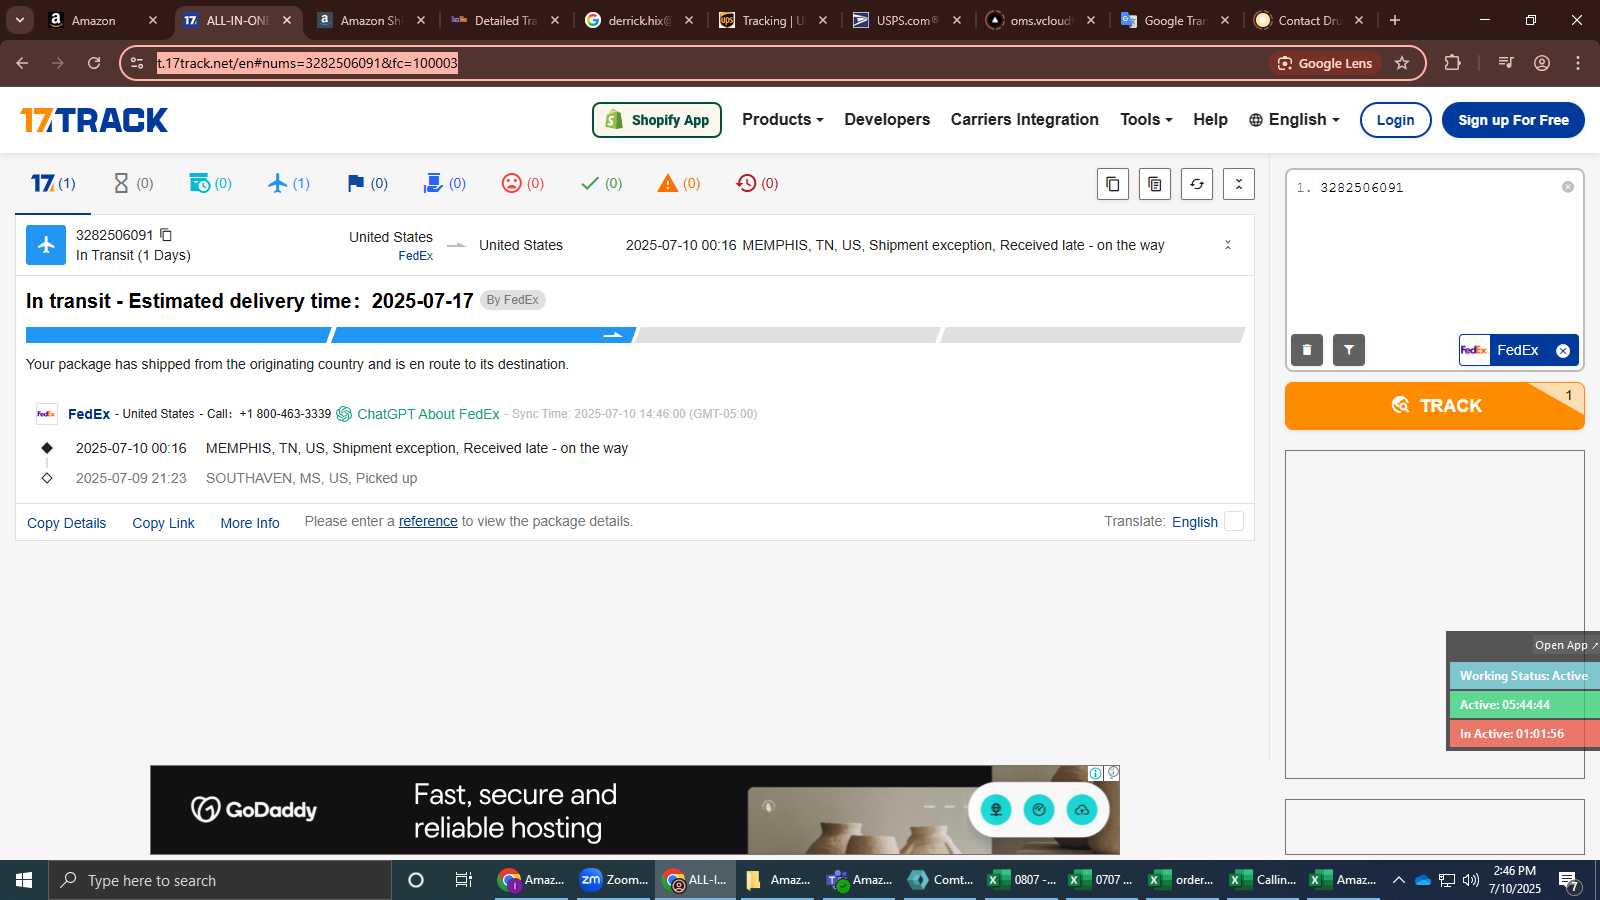Click Open App in status widget
Screen dimensions: 1600x900
click(x=1566, y=645)
